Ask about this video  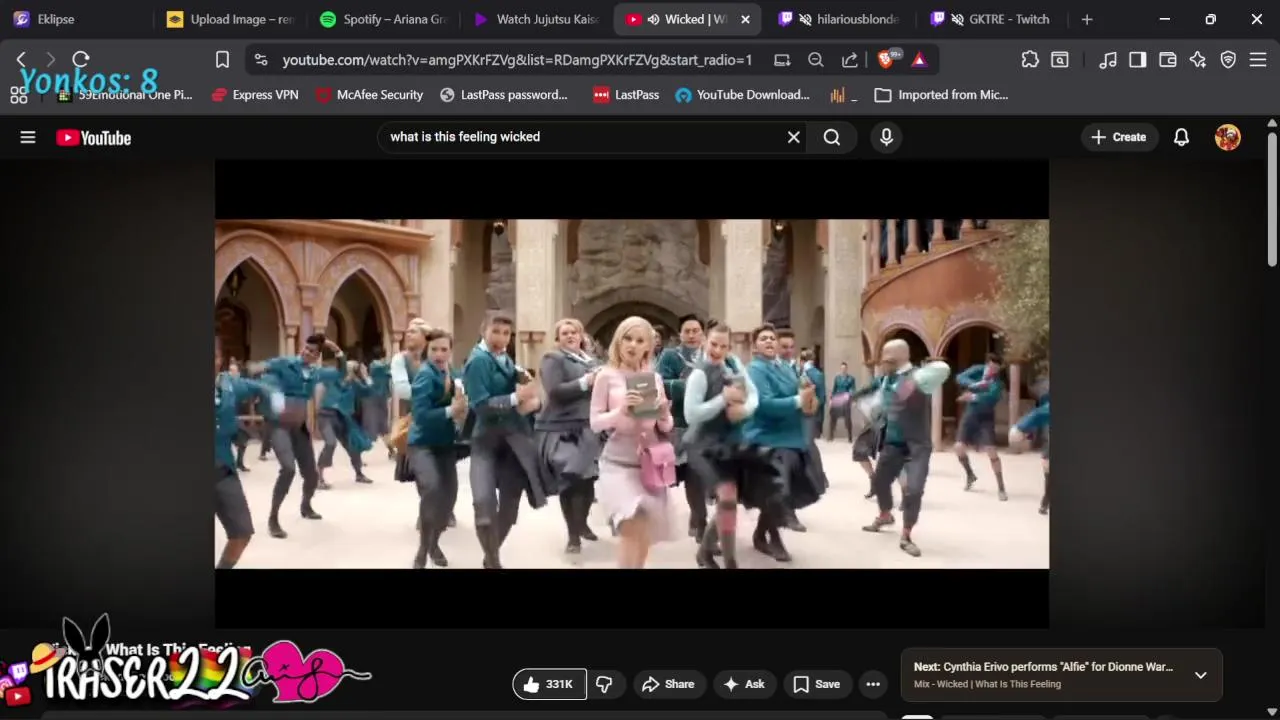(x=744, y=684)
